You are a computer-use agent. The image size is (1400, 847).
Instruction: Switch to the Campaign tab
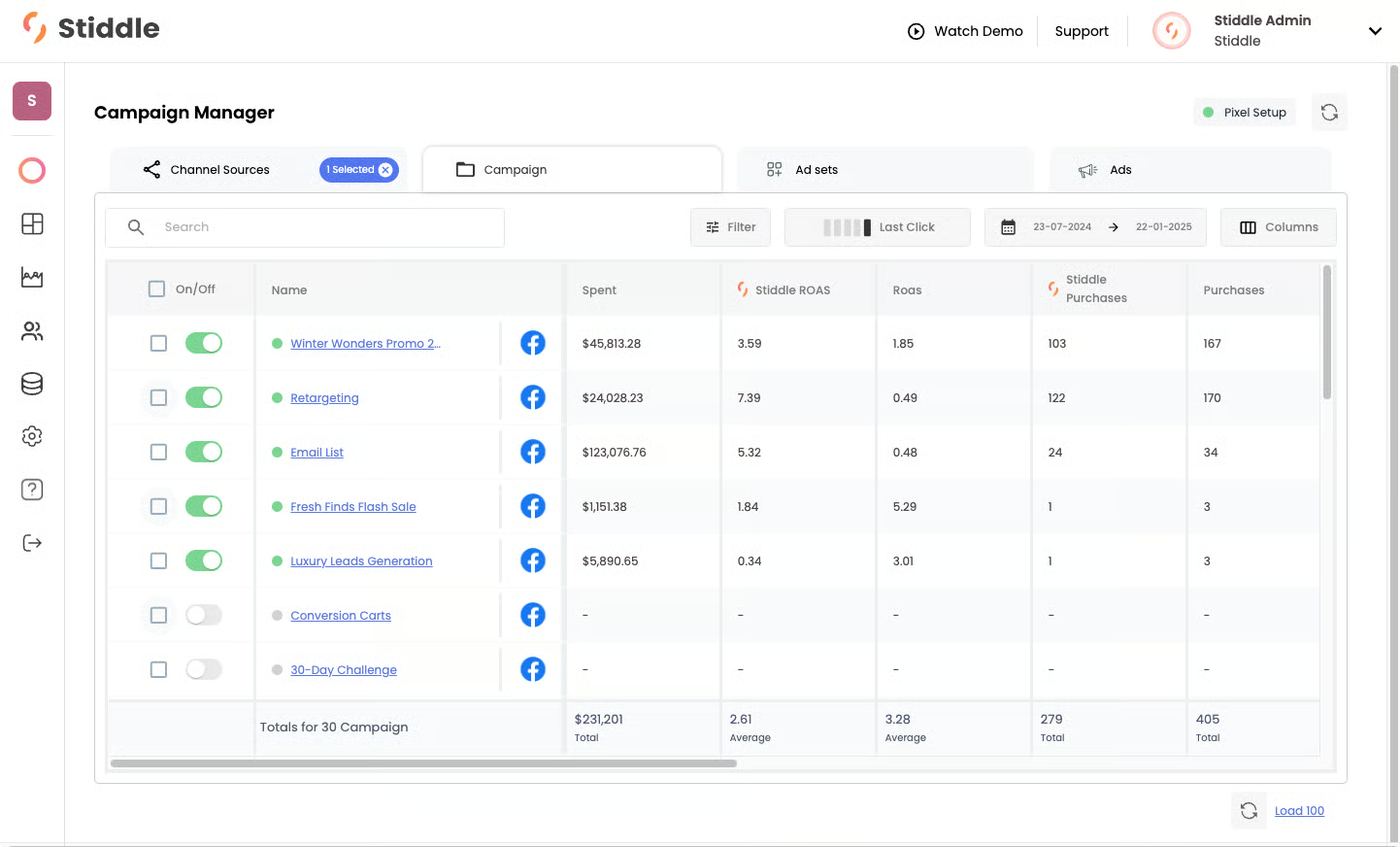point(572,169)
